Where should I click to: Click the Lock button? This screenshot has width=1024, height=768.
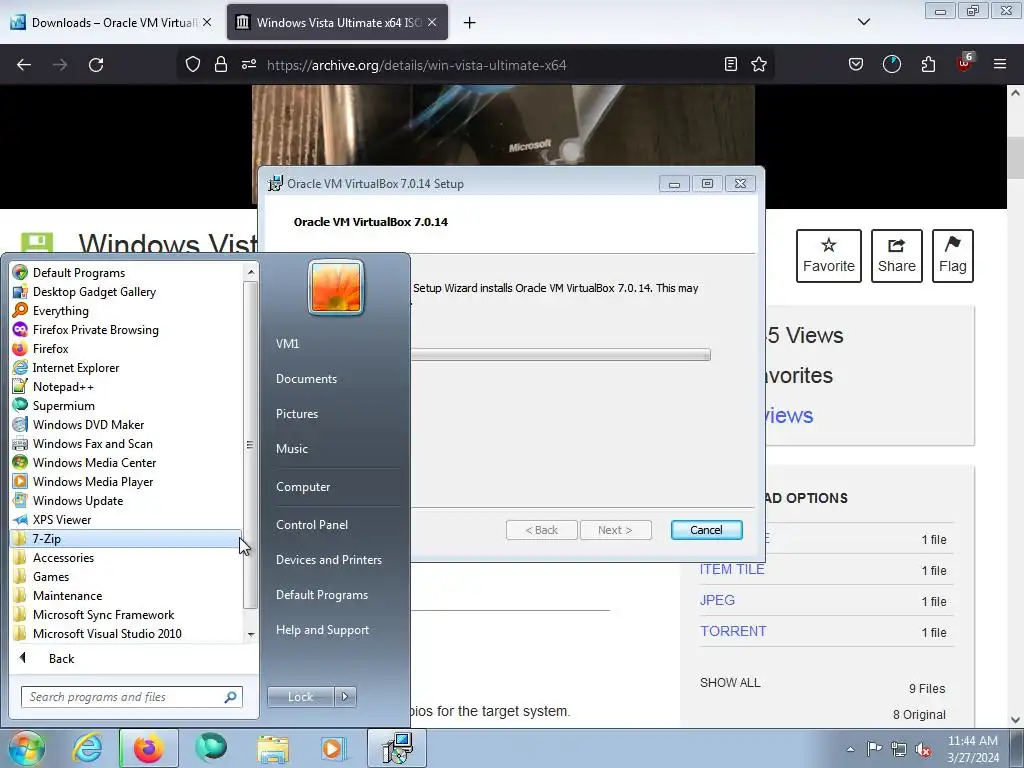300,697
